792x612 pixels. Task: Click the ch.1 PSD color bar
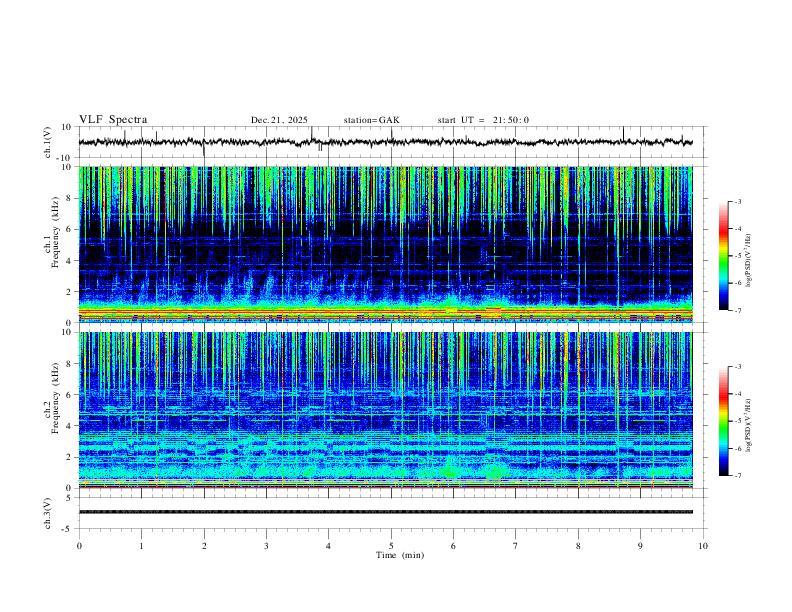point(723,256)
